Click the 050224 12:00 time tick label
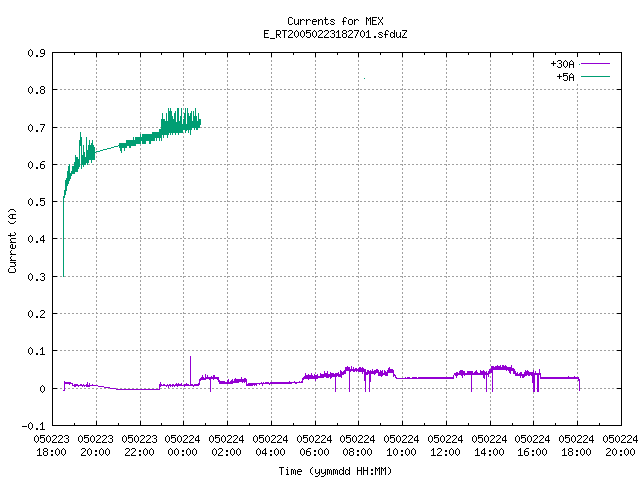 tap(446, 446)
